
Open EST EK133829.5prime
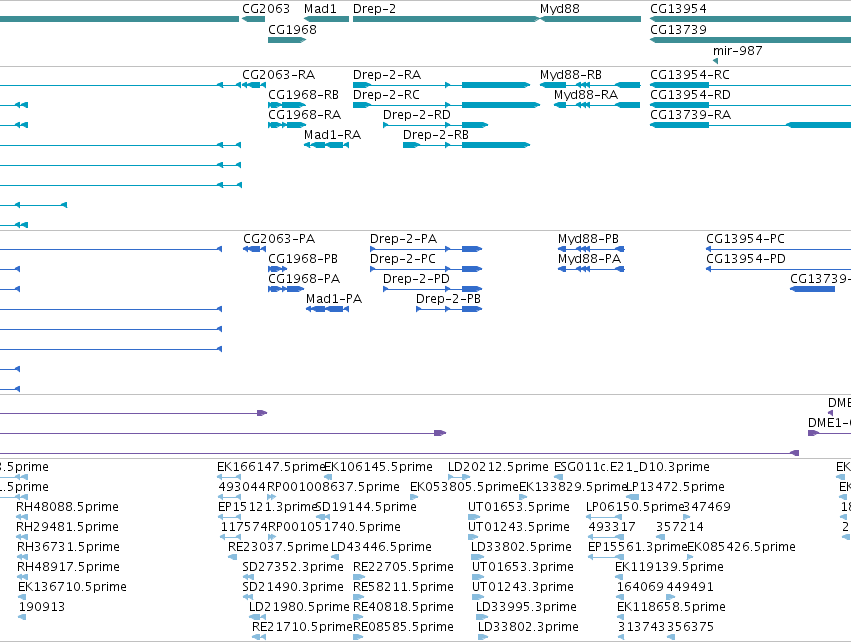pyautogui.click(x=573, y=487)
